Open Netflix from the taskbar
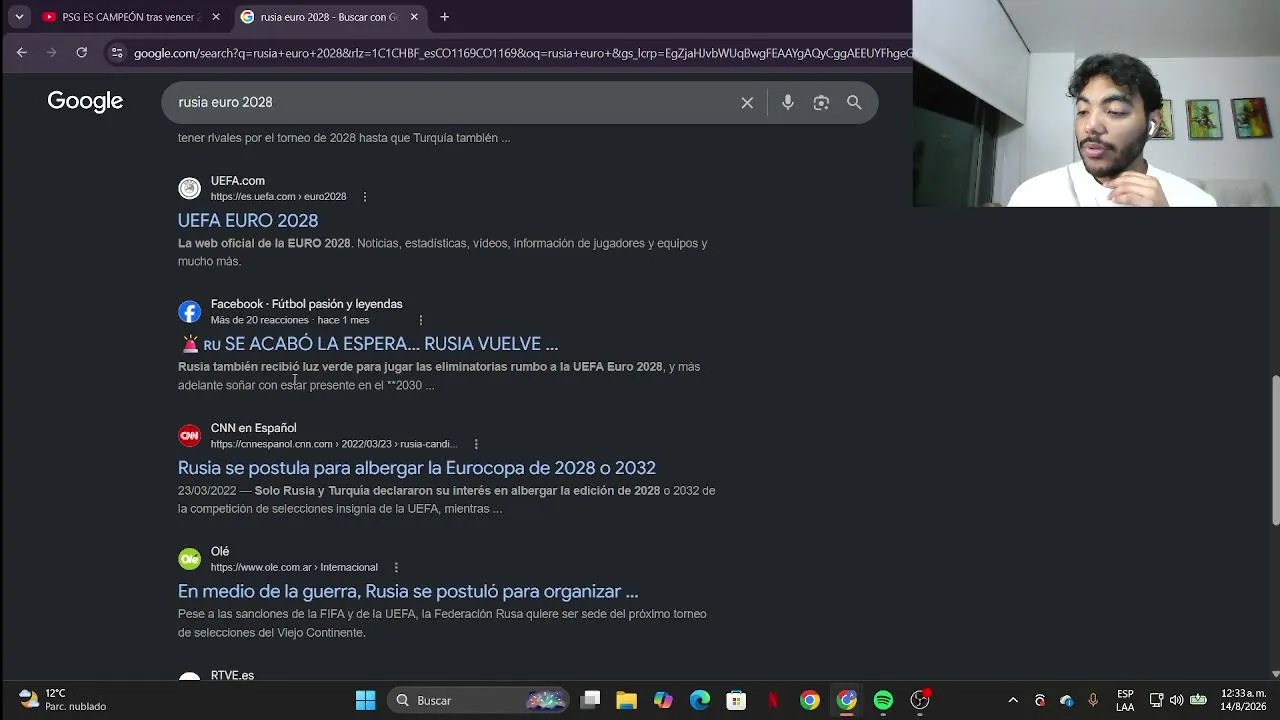This screenshot has width=1280, height=720. point(773,700)
